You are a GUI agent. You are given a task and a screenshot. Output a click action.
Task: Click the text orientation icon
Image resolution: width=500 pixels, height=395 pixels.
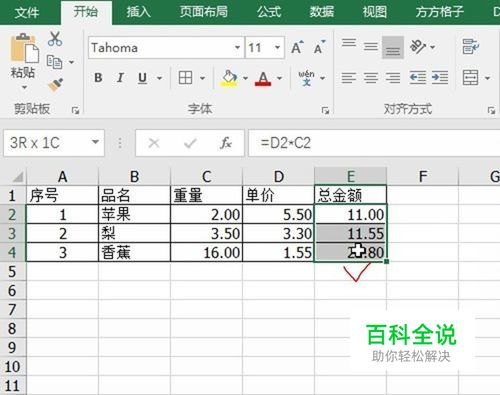(418, 47)
